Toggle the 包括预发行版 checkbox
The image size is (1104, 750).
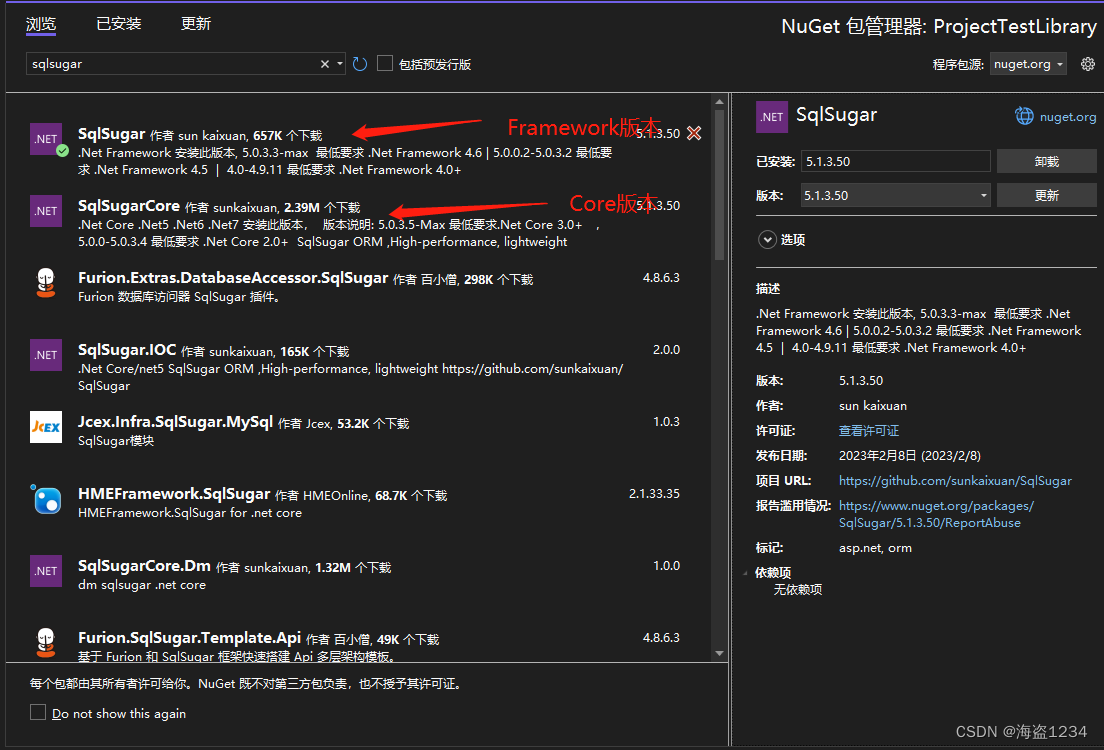pos(385,63)
